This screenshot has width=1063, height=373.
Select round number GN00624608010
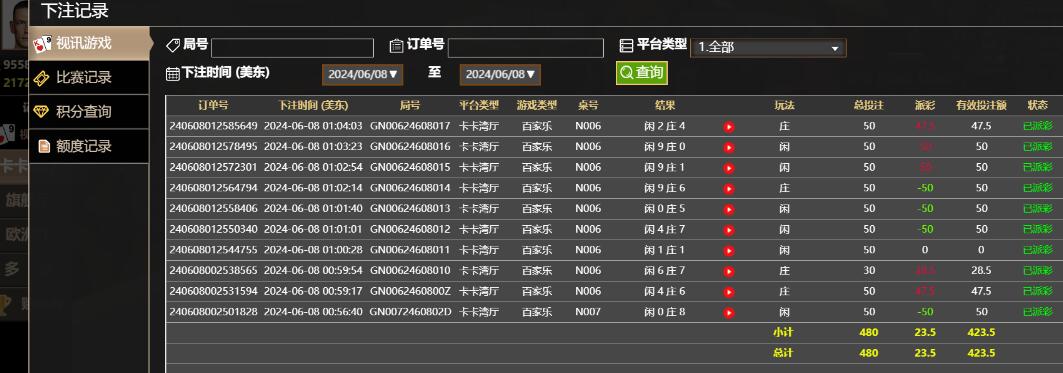coord(410,271)
